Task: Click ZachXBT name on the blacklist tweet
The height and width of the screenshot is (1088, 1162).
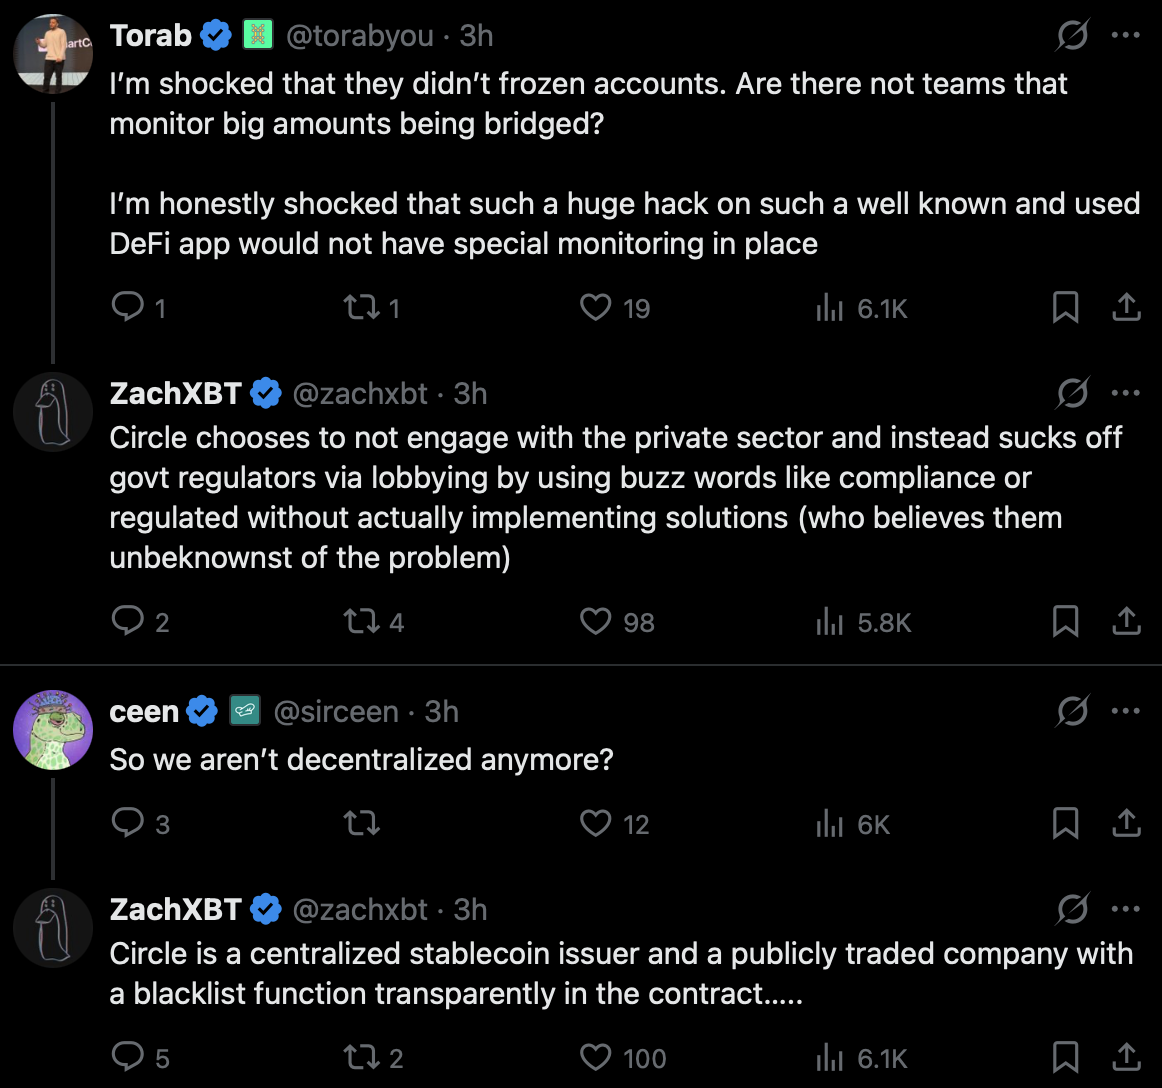Action: 176,909
